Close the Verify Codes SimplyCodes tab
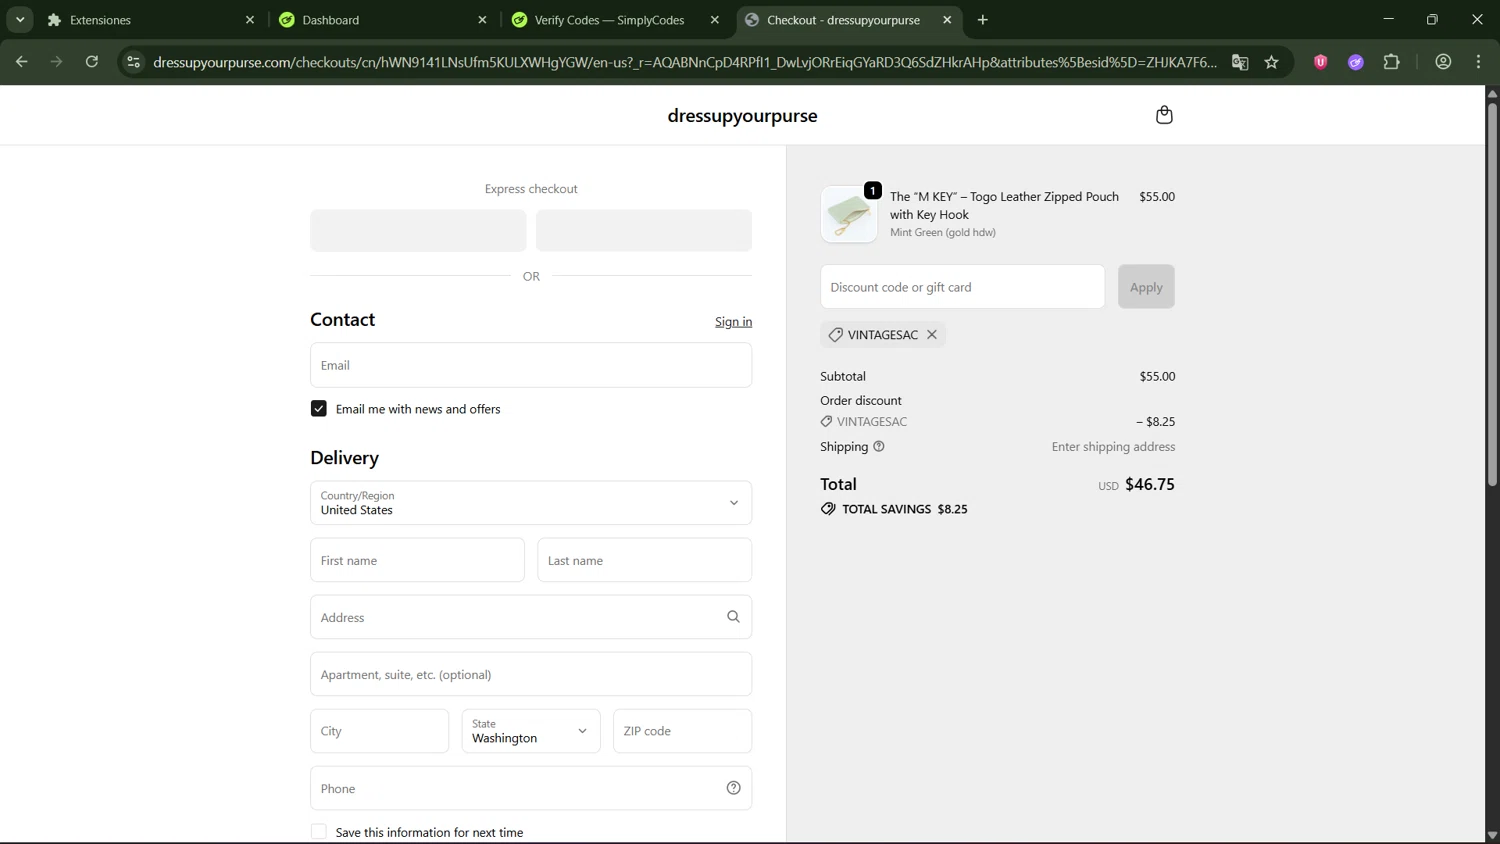 tap(715, 20)
